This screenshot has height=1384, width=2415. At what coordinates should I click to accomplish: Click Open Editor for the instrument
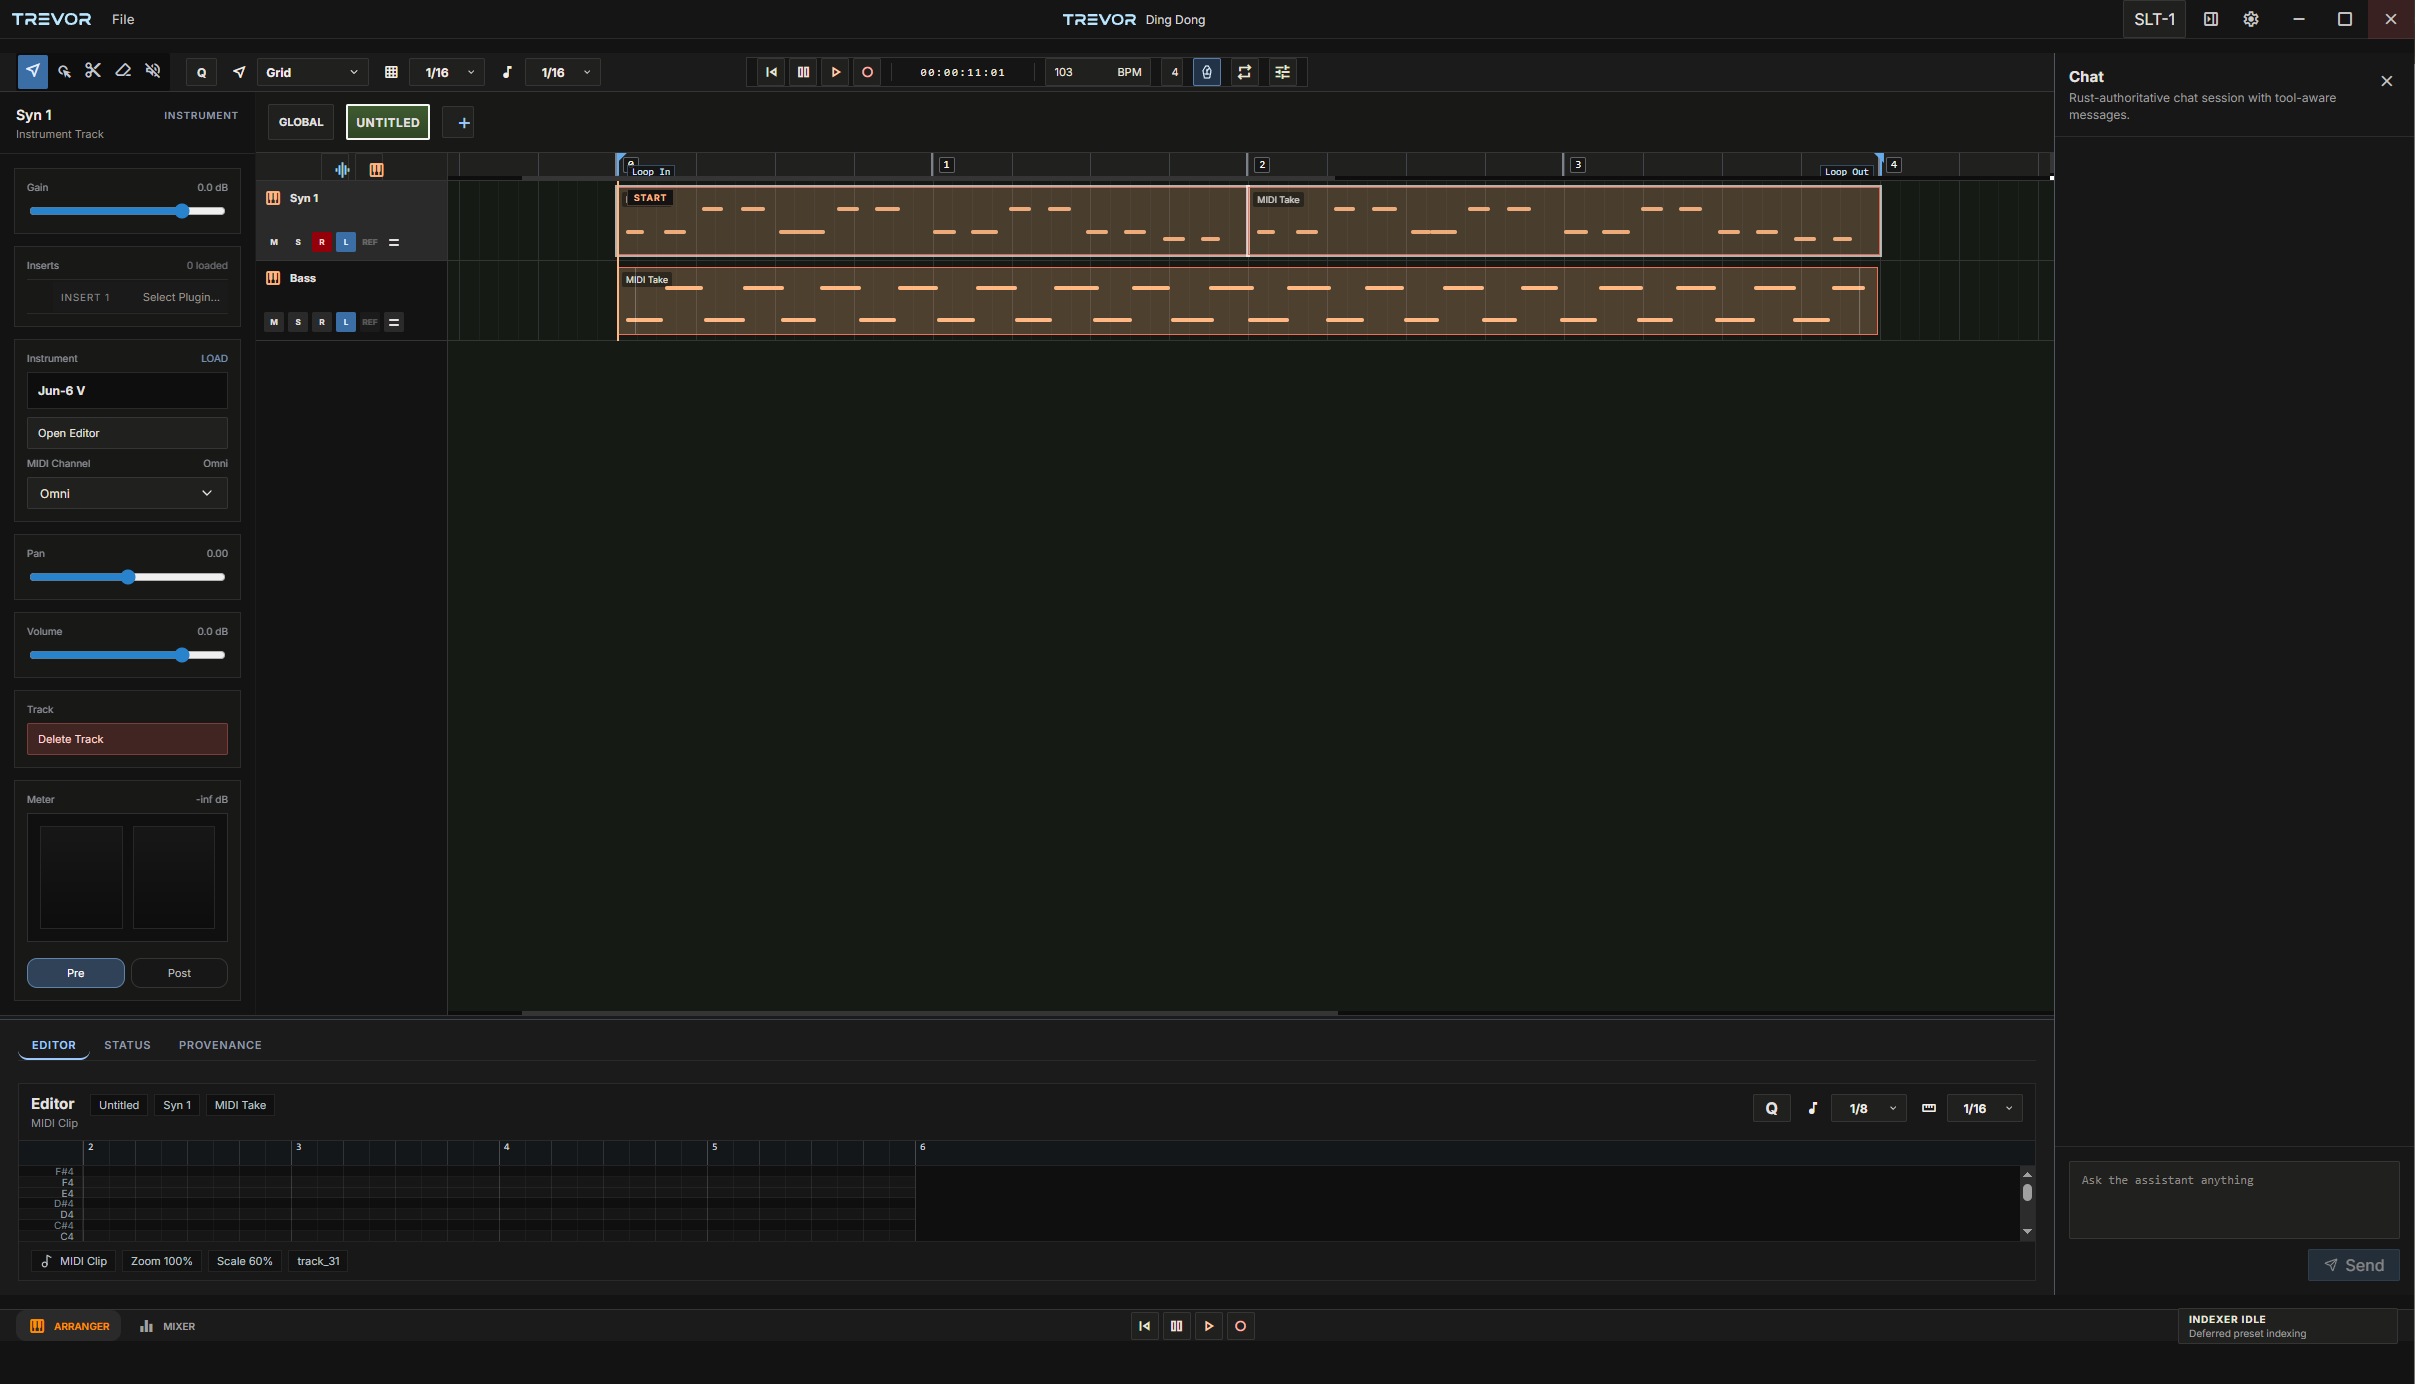pos(127,433)
